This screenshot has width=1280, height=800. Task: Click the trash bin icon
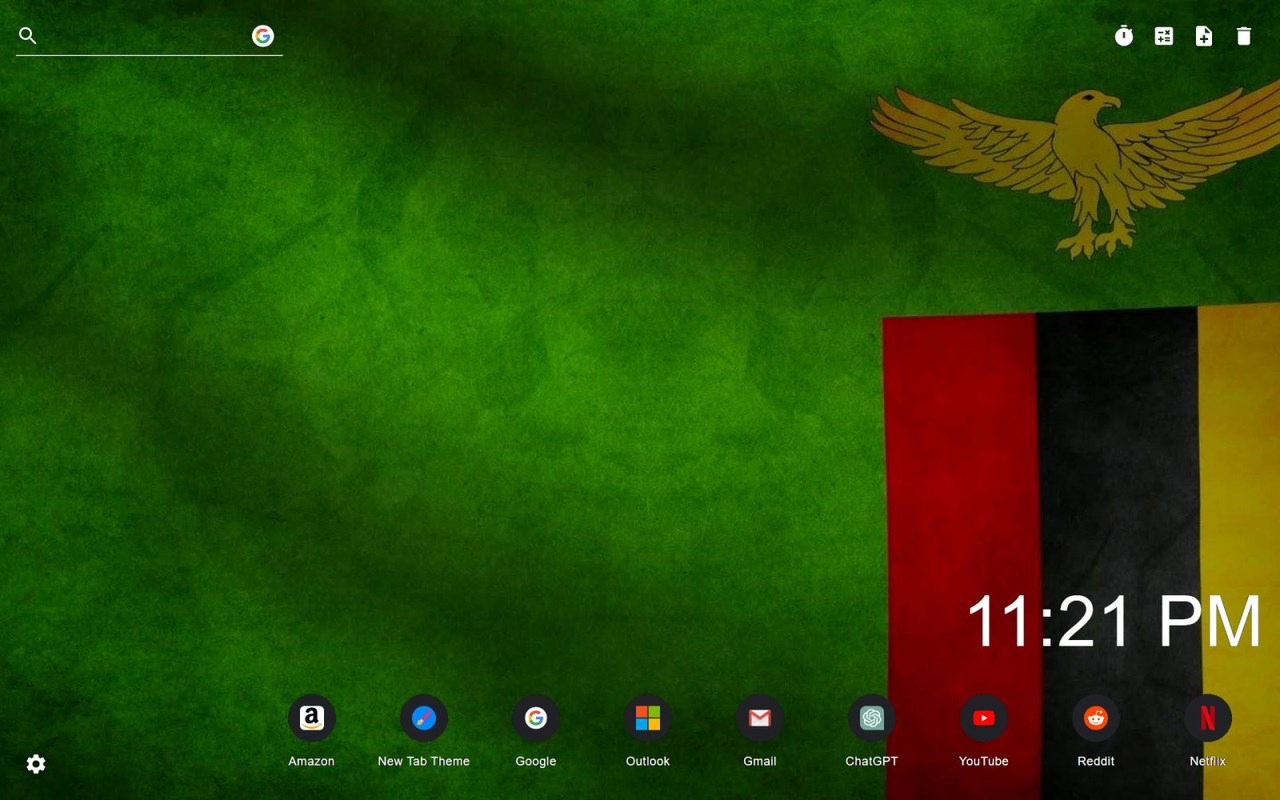point(1244,36)
